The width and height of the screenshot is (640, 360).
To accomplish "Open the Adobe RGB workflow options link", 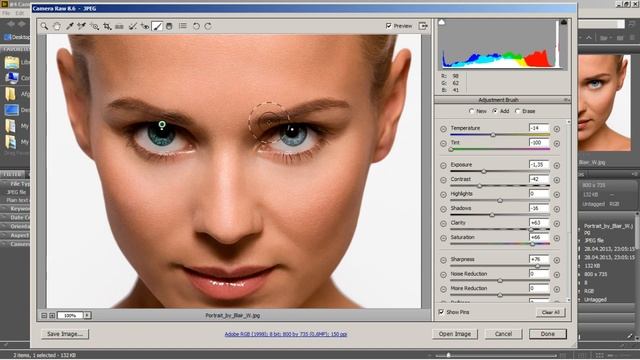I will [286, 334].
